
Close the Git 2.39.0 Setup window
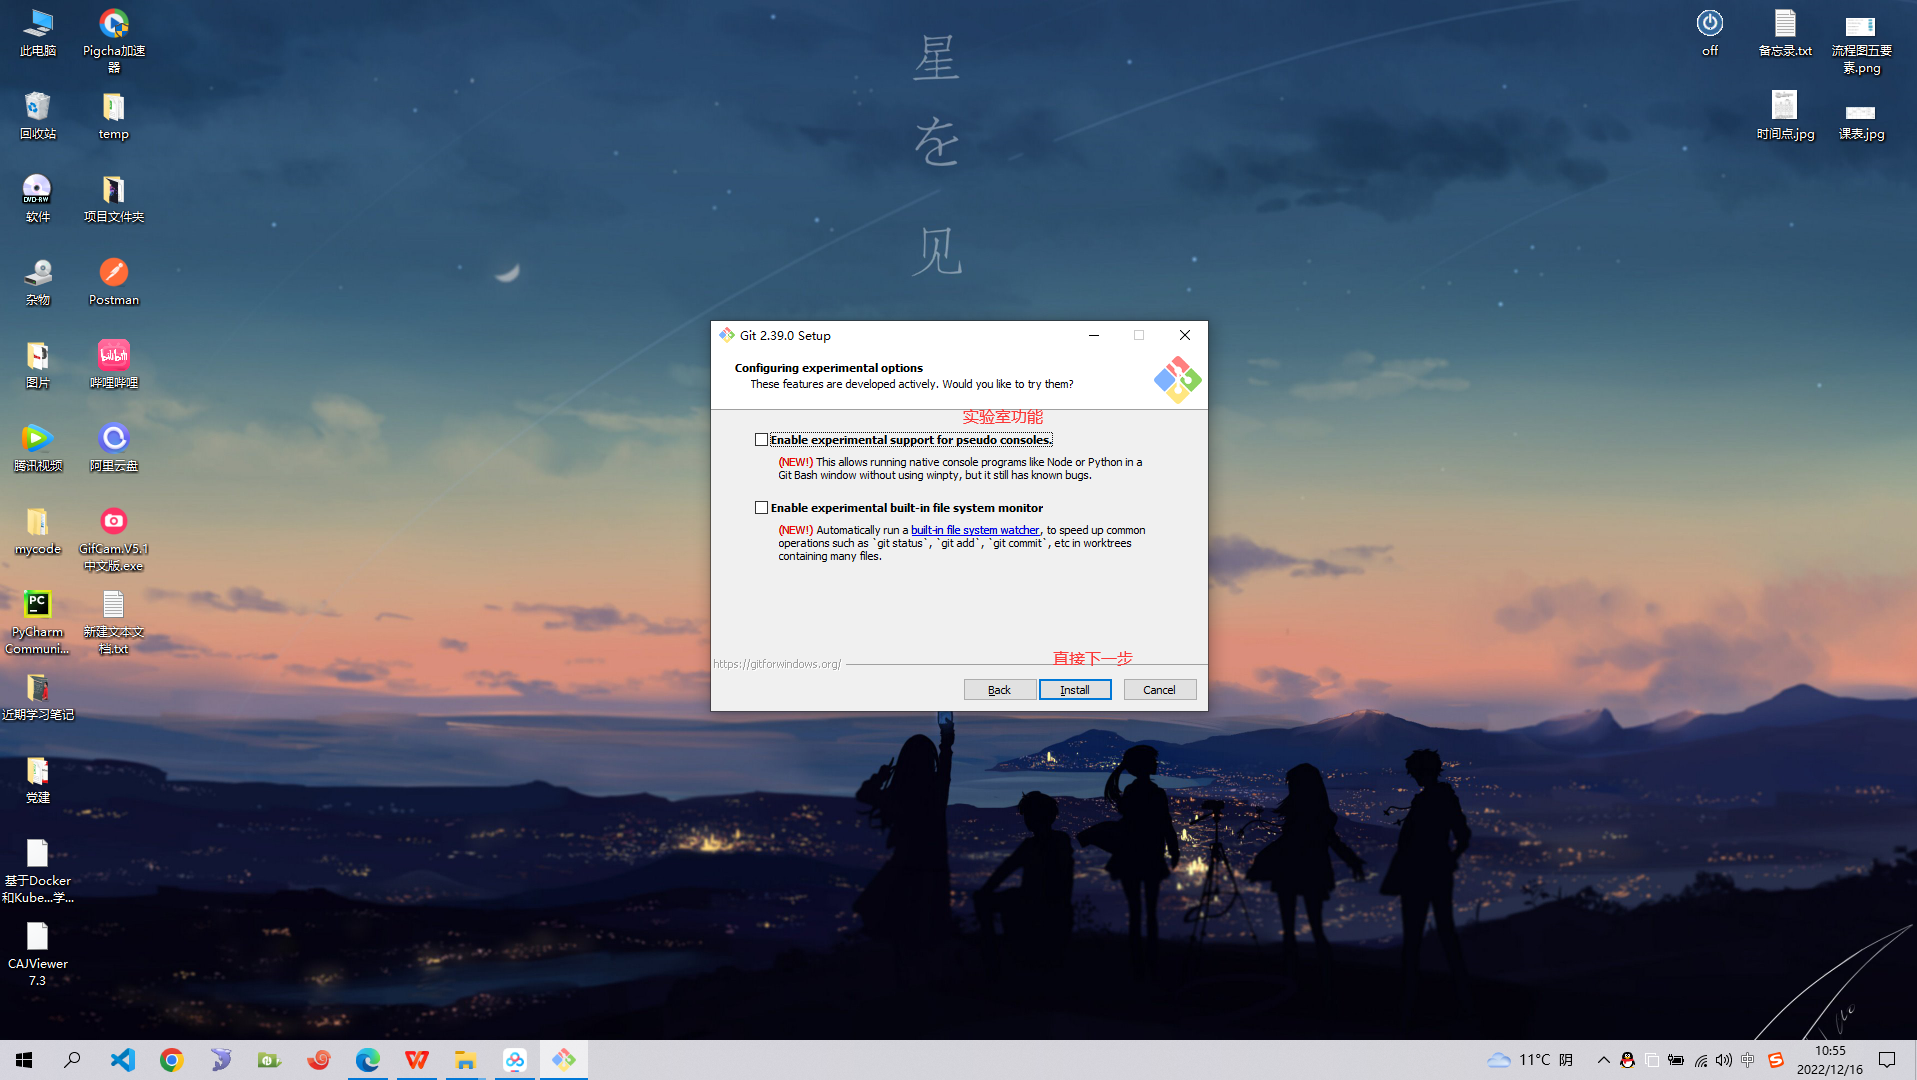click(x=1185, y=336)
